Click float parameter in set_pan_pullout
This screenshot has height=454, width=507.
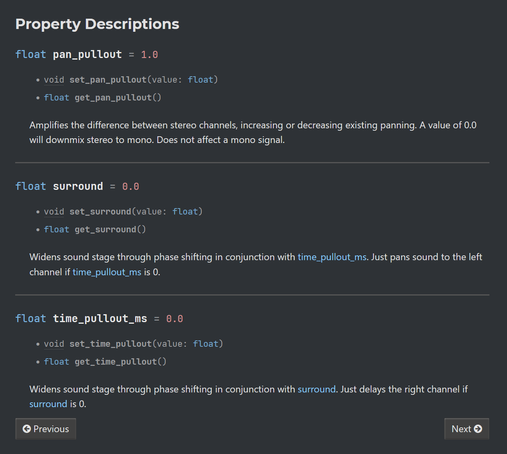coord(200,80)
